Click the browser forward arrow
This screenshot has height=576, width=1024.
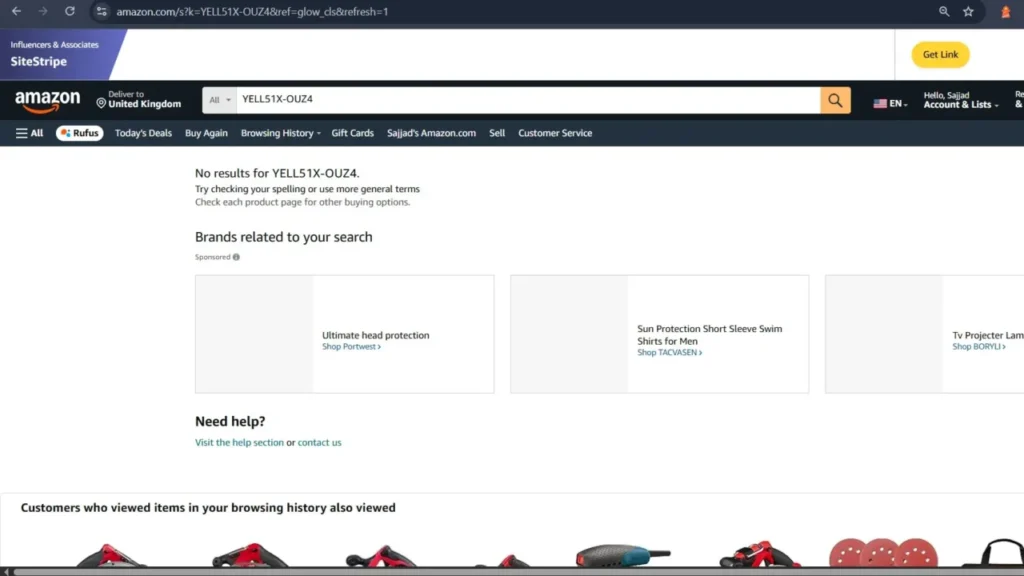coord(43,11)
